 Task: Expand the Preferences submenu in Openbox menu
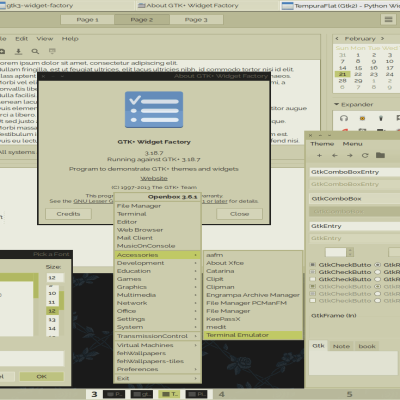(157, 369)
